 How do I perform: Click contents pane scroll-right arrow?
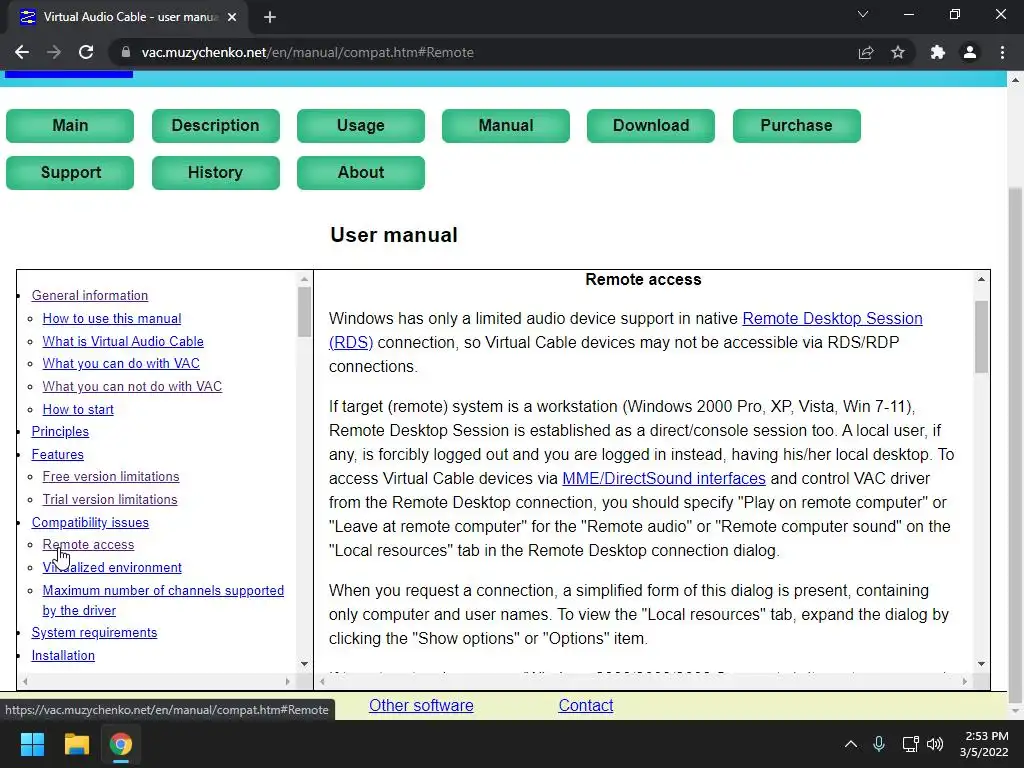pos(287,681)
